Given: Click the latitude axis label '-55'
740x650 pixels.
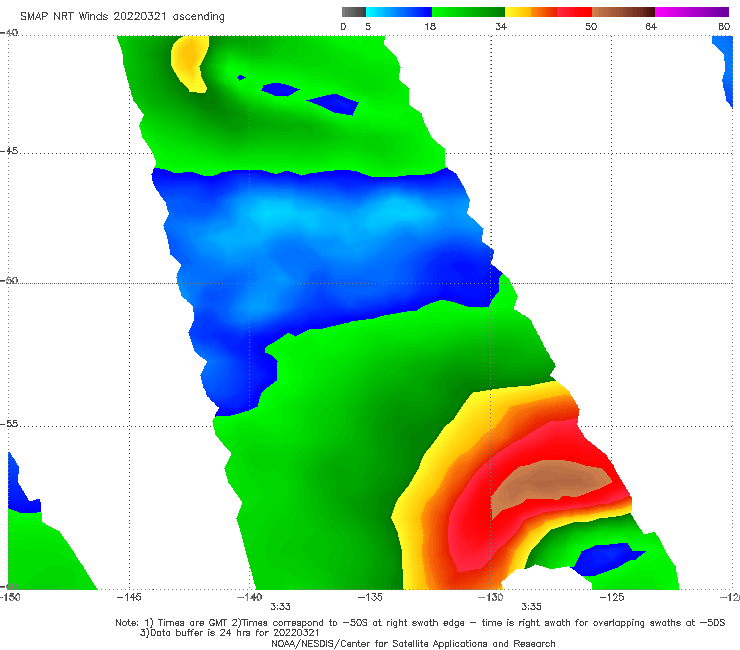Looking at the screenshot, I should pyautogui.click(x=9, y=423).
